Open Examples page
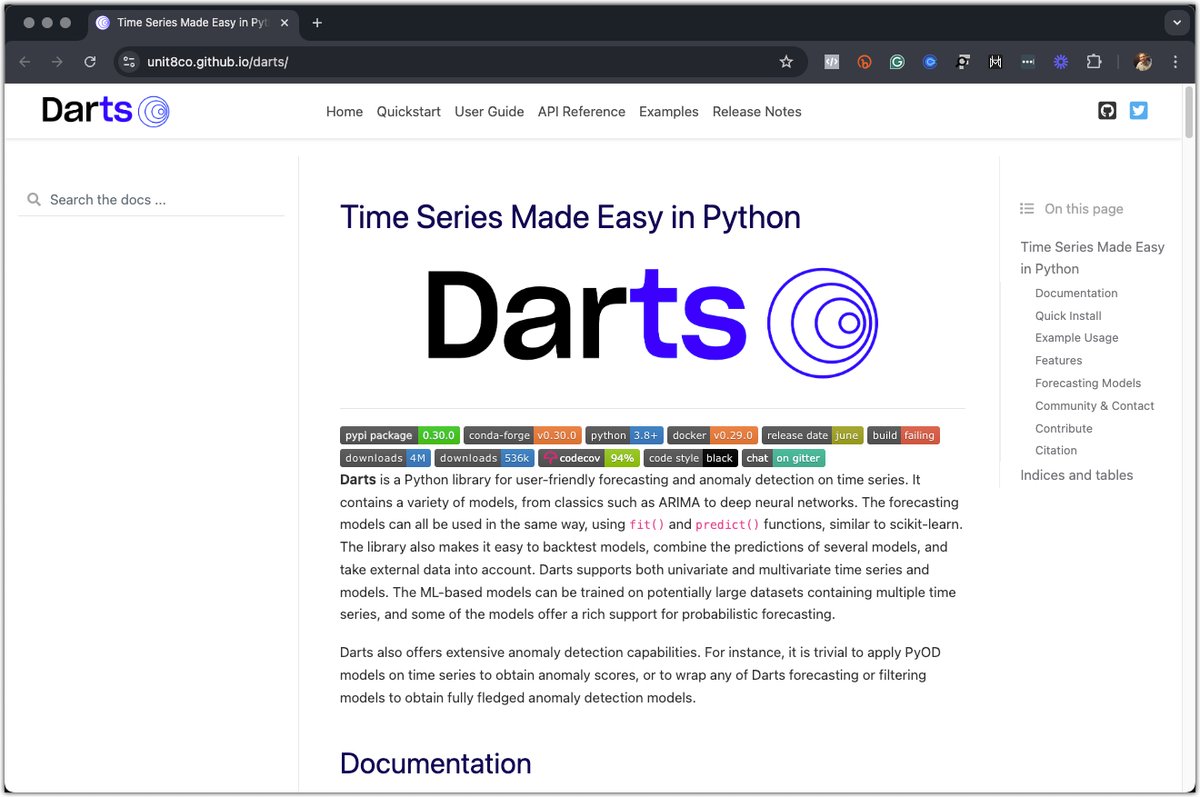Image resolution: width=1200 pixels, height=797 pixels. point(669,112)
